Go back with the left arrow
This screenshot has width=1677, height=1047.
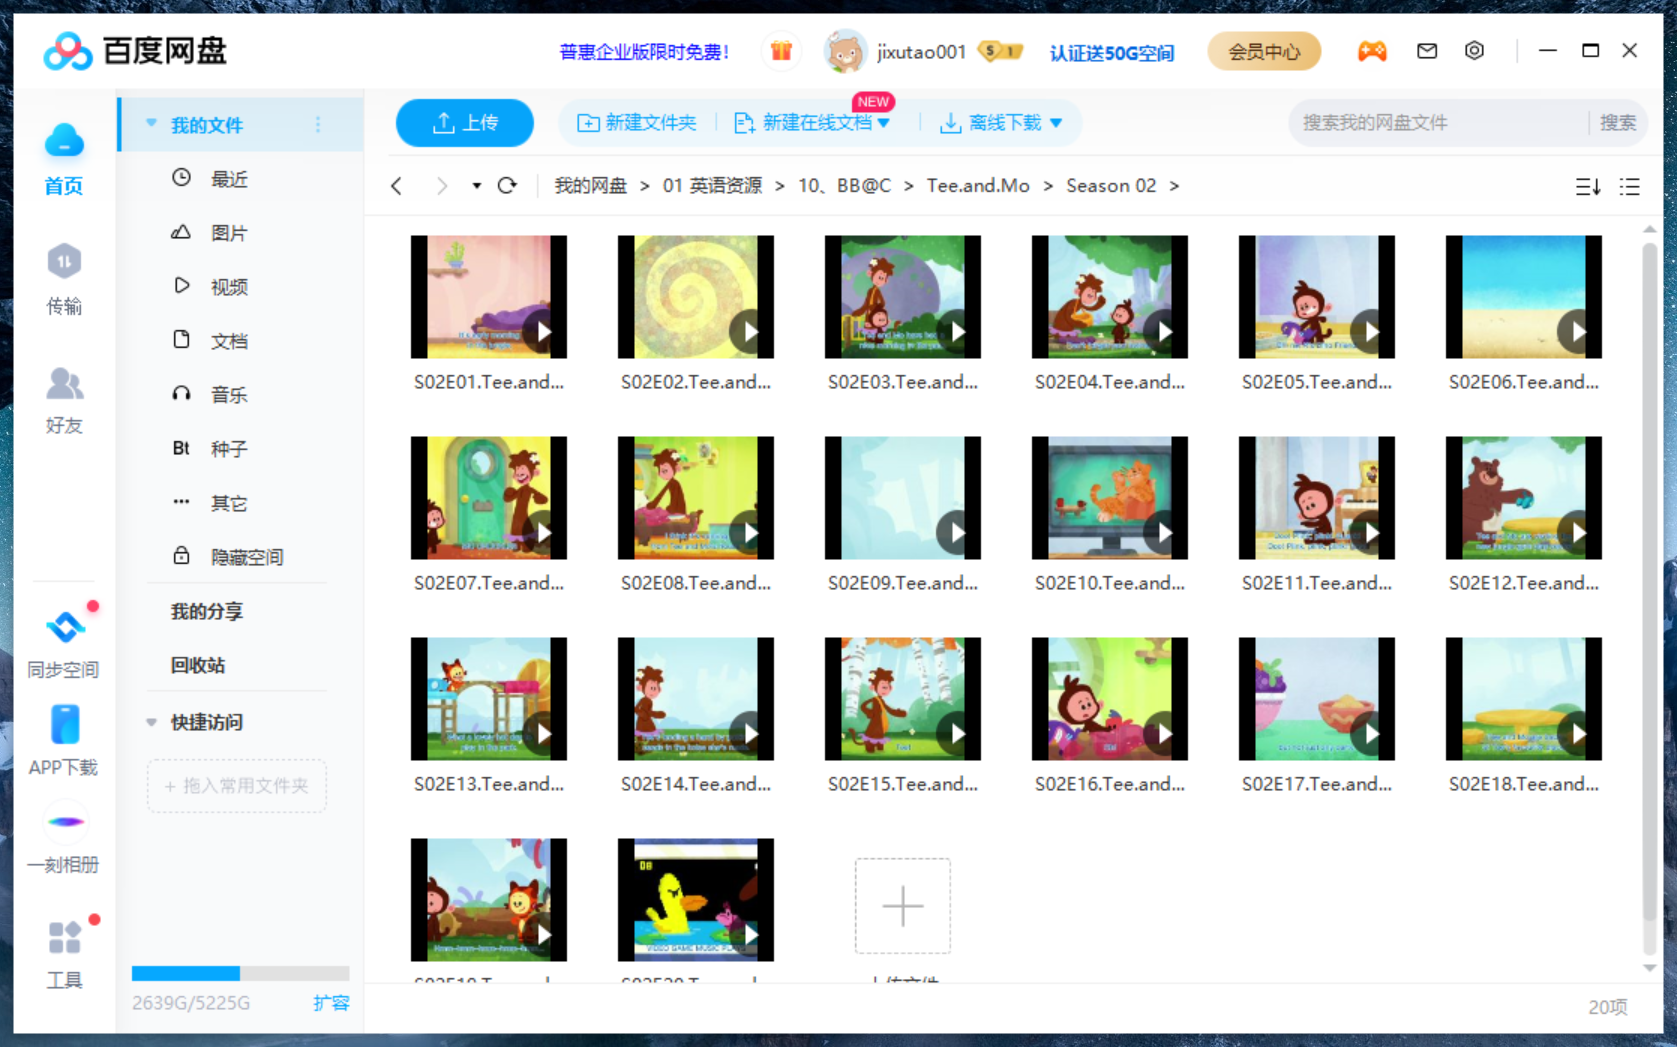point(397,186)
